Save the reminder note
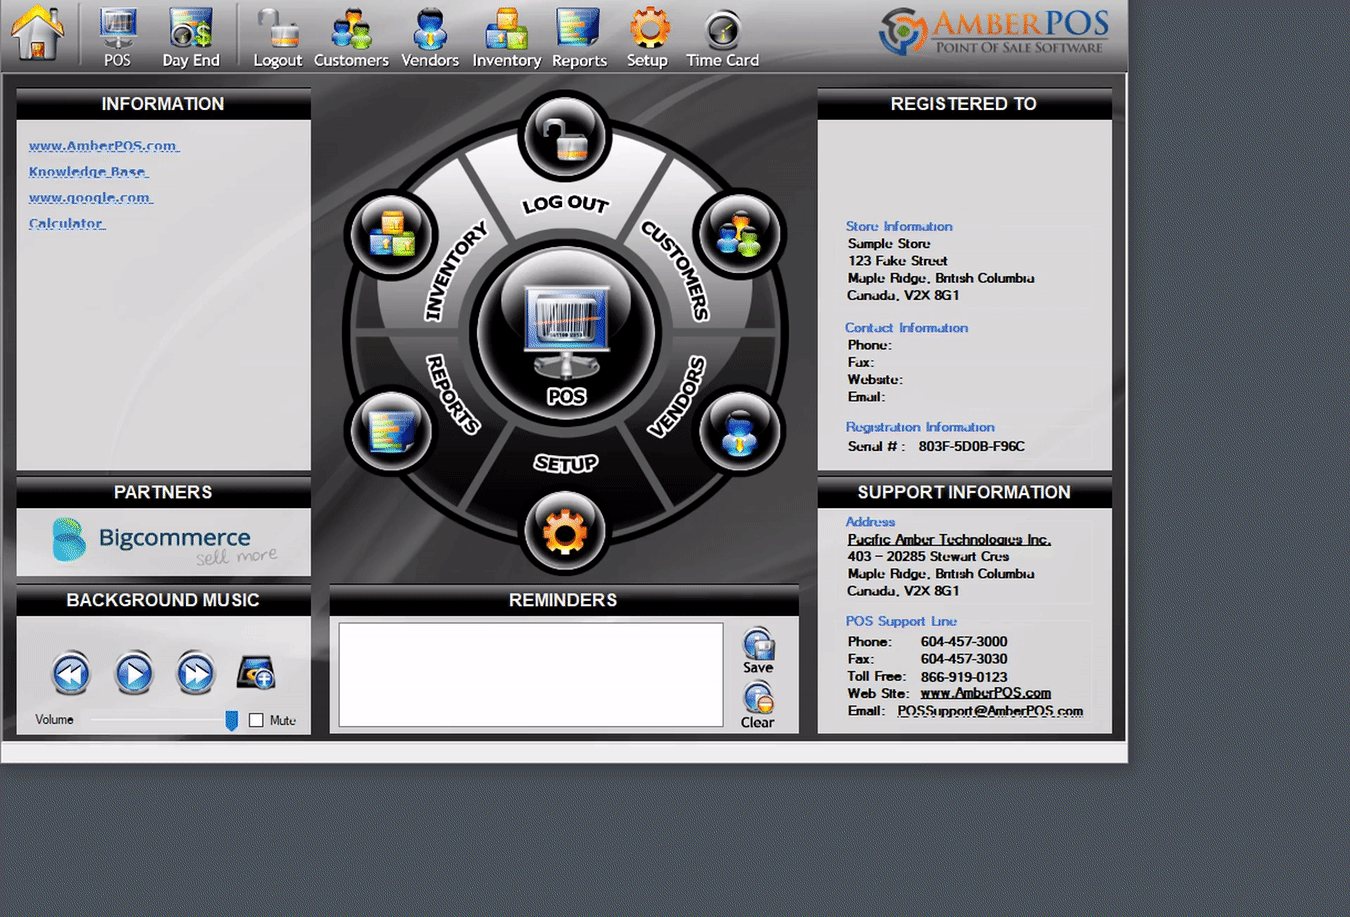This screenshot has height=917, width=1350. click(x=758, y=651)
